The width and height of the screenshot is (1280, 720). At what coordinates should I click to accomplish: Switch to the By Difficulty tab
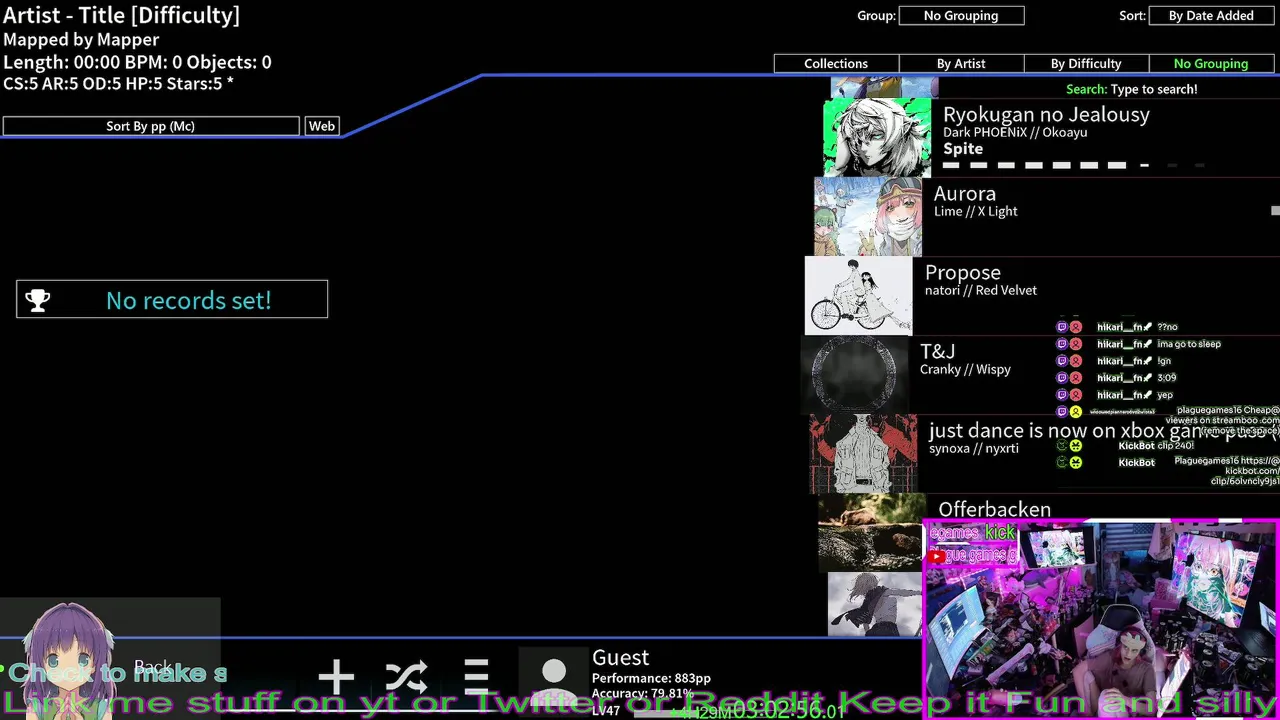(1086, 63)
